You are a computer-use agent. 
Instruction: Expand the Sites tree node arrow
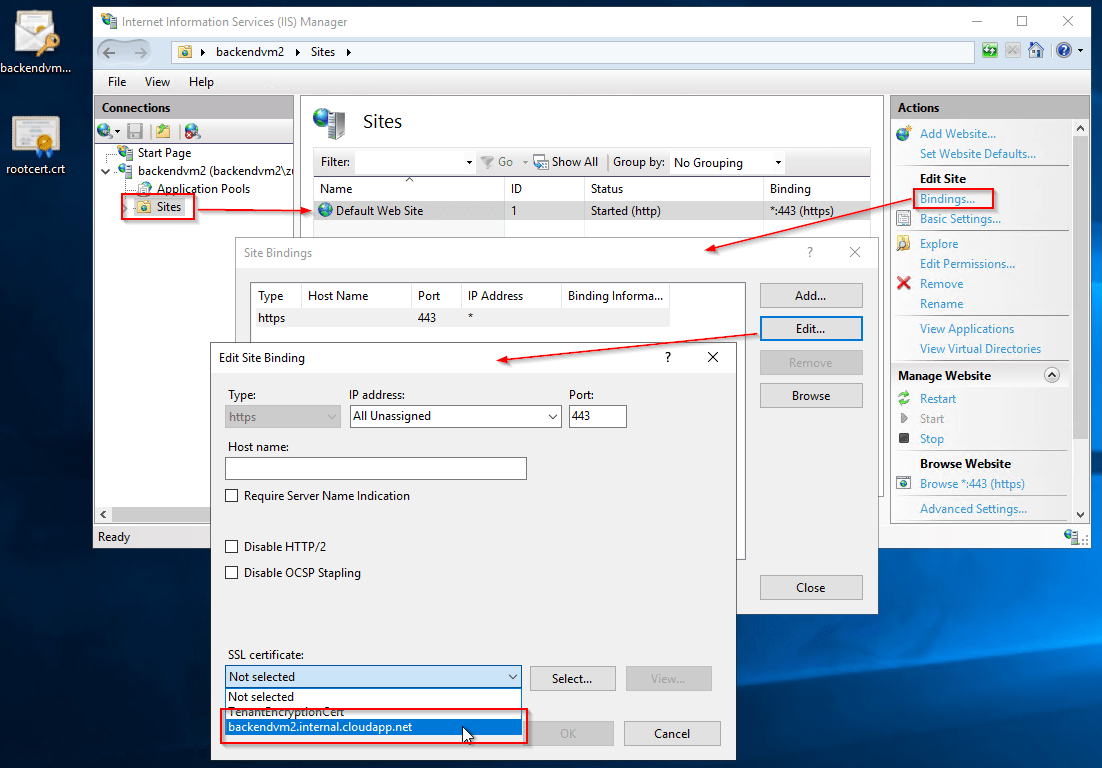pyautogui.click(x=126, y=207)
